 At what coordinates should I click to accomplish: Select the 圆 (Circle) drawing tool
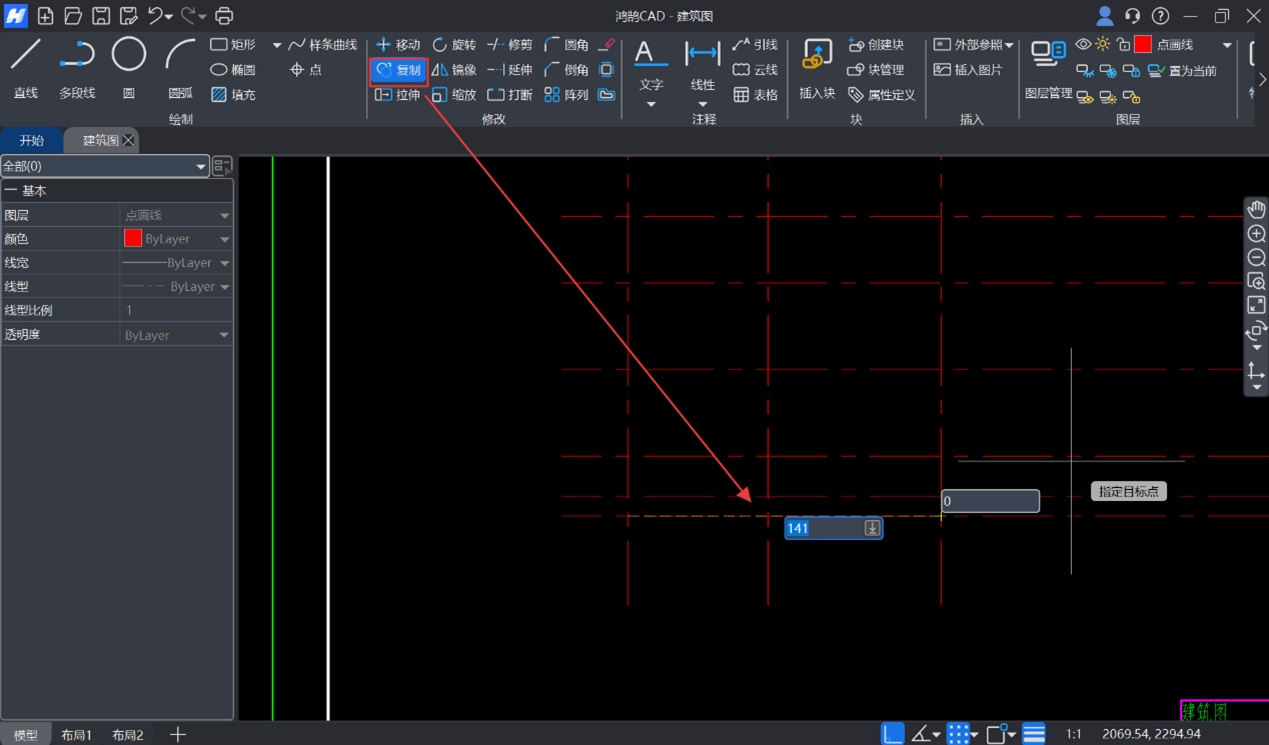coord(129,66)
